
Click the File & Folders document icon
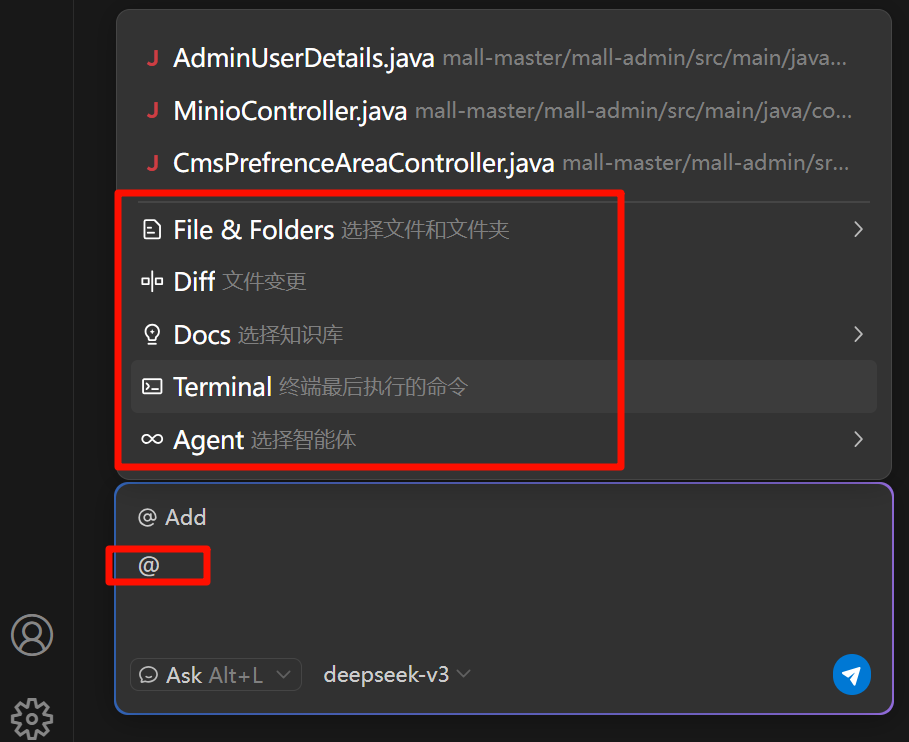152,230
